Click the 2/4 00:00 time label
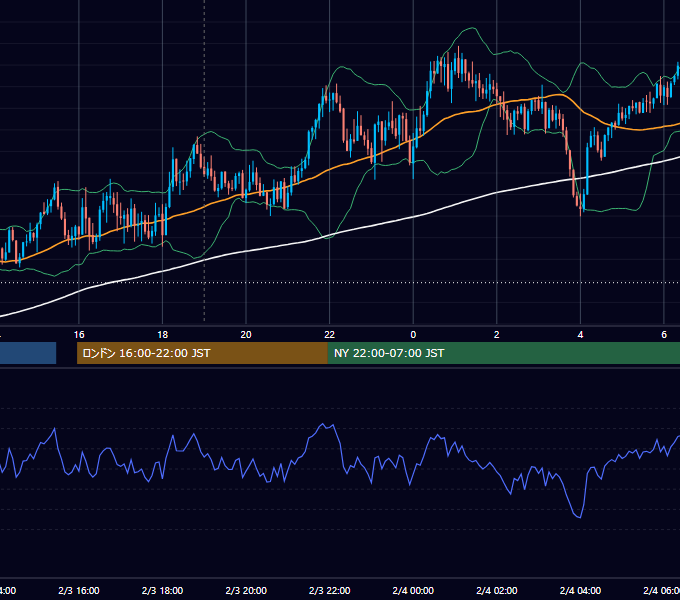Screen dimensions: 680x600 413,591
